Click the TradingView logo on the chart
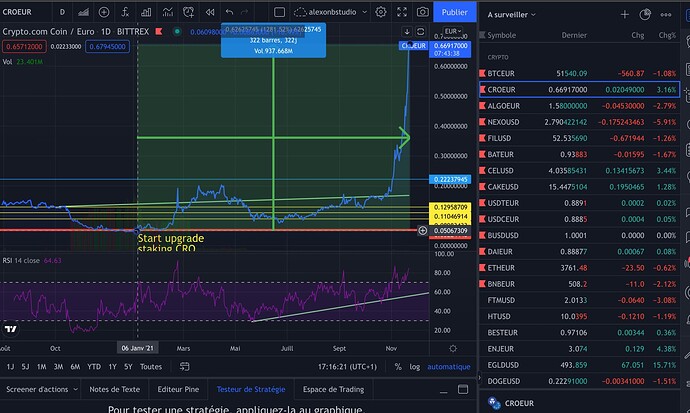Image resolution: width=690 pixels, height=413 pixels. tap(11, 329)
